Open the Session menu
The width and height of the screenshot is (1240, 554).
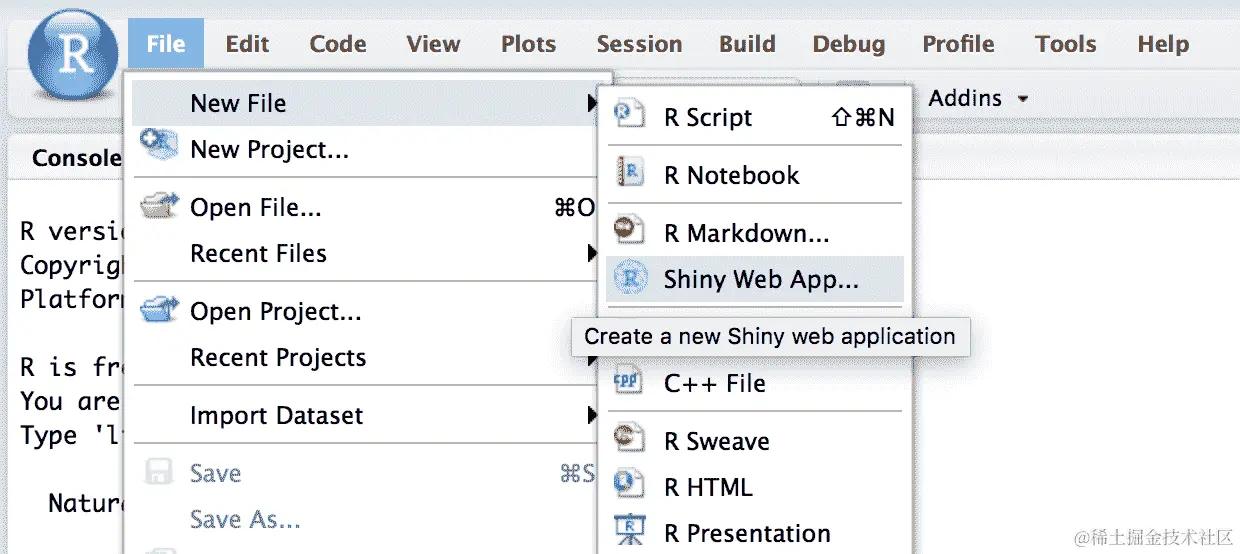(639, 44)
